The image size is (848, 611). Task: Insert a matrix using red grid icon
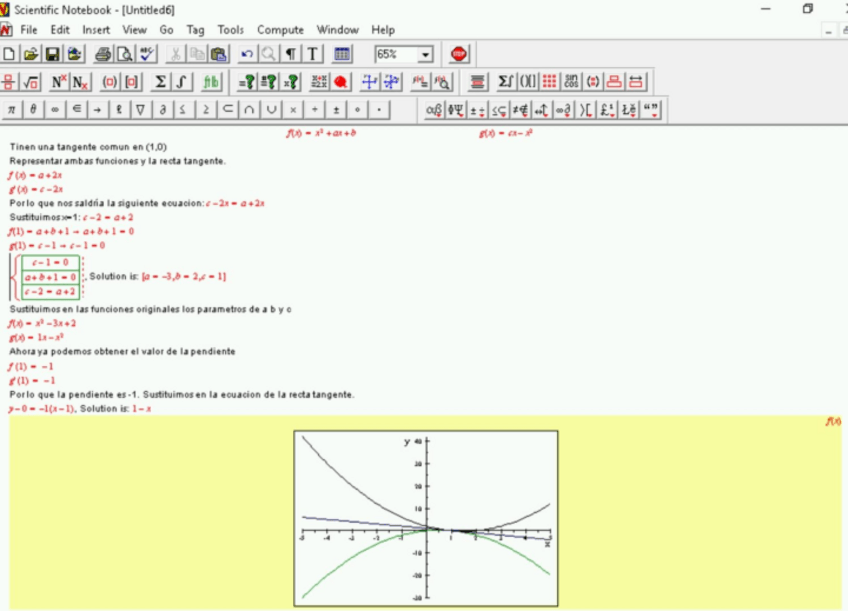(549, 82)
